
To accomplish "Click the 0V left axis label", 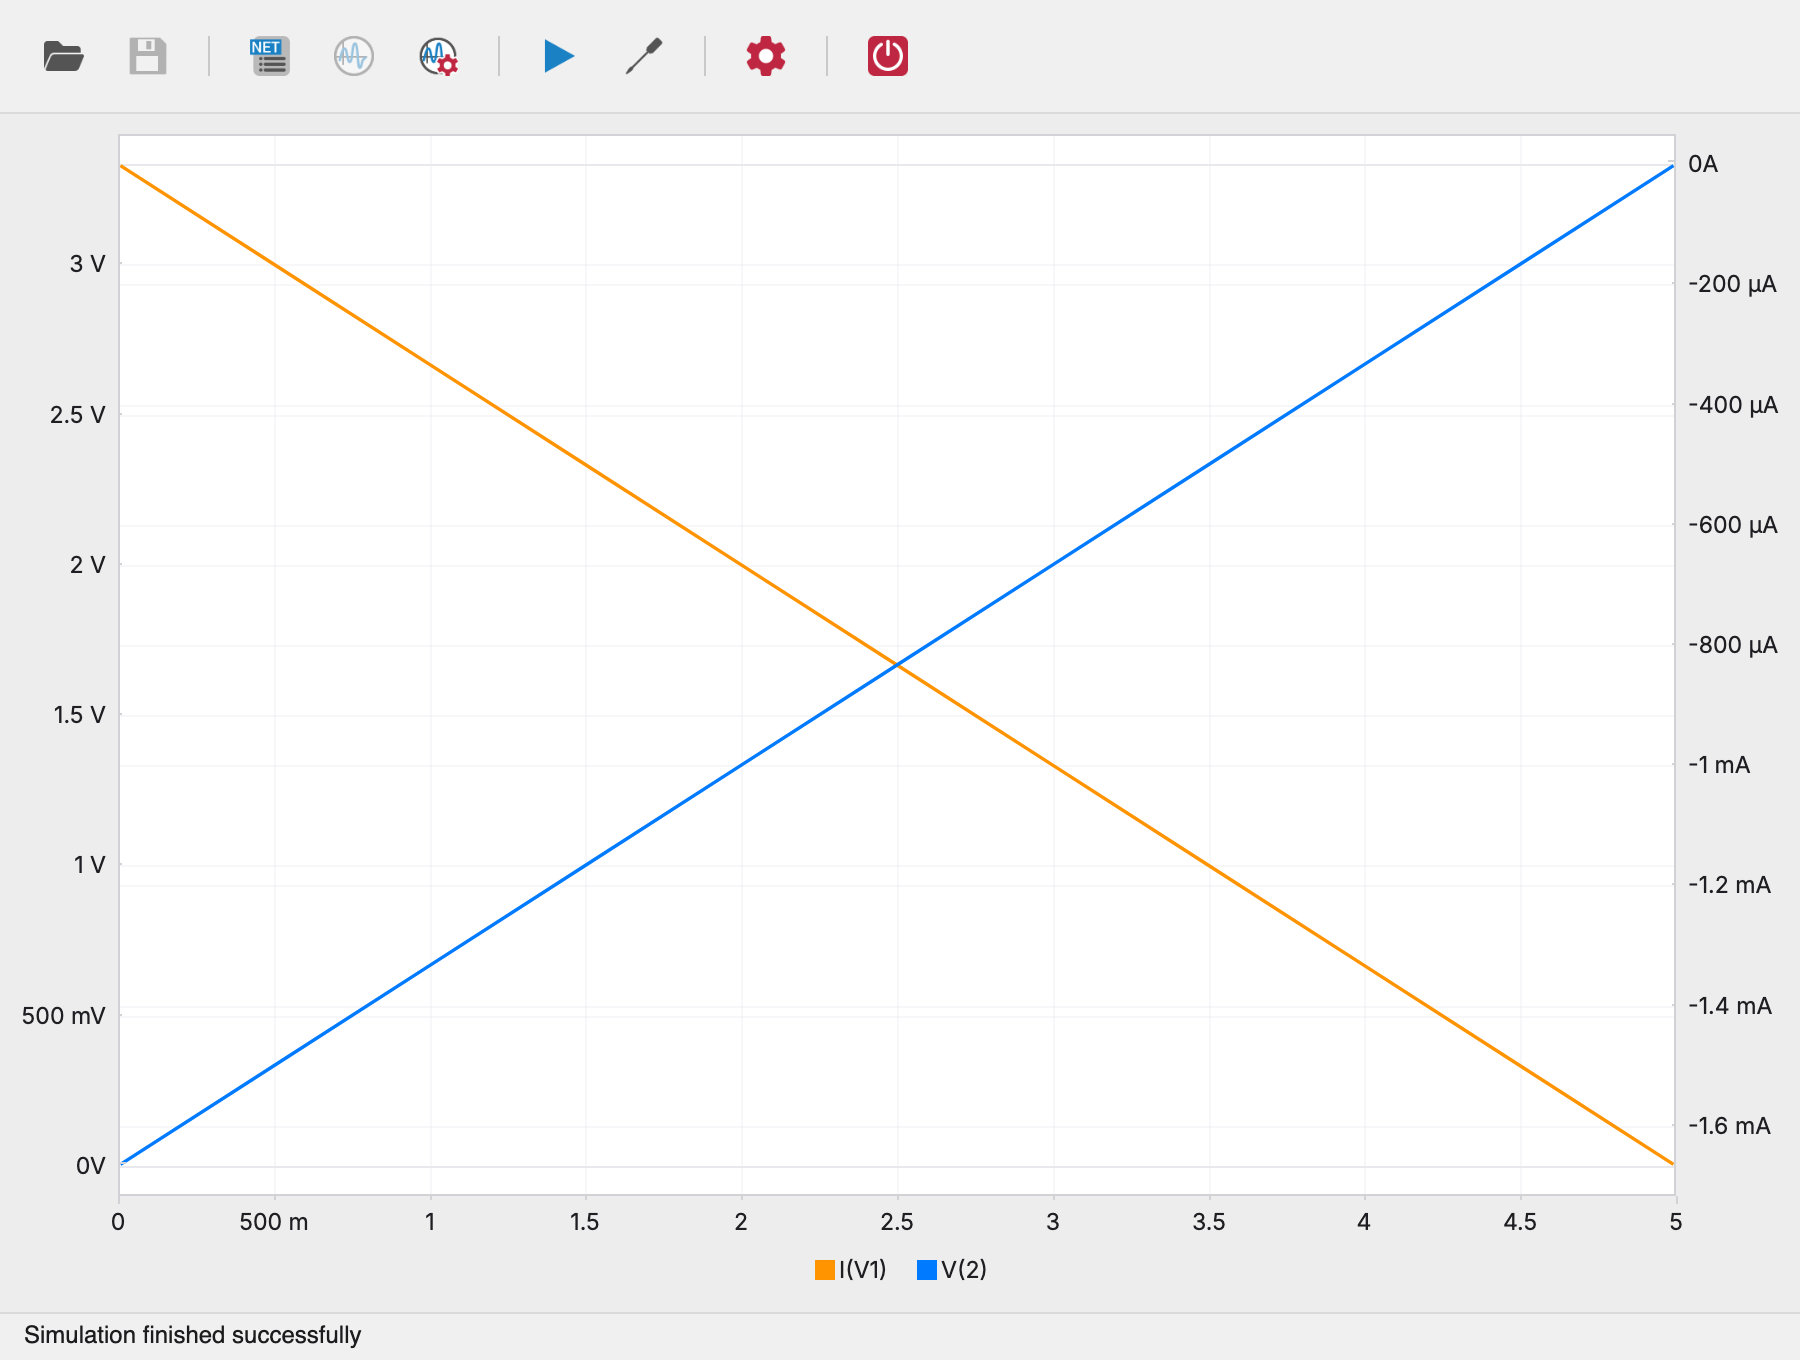I will click(90, 1166).
